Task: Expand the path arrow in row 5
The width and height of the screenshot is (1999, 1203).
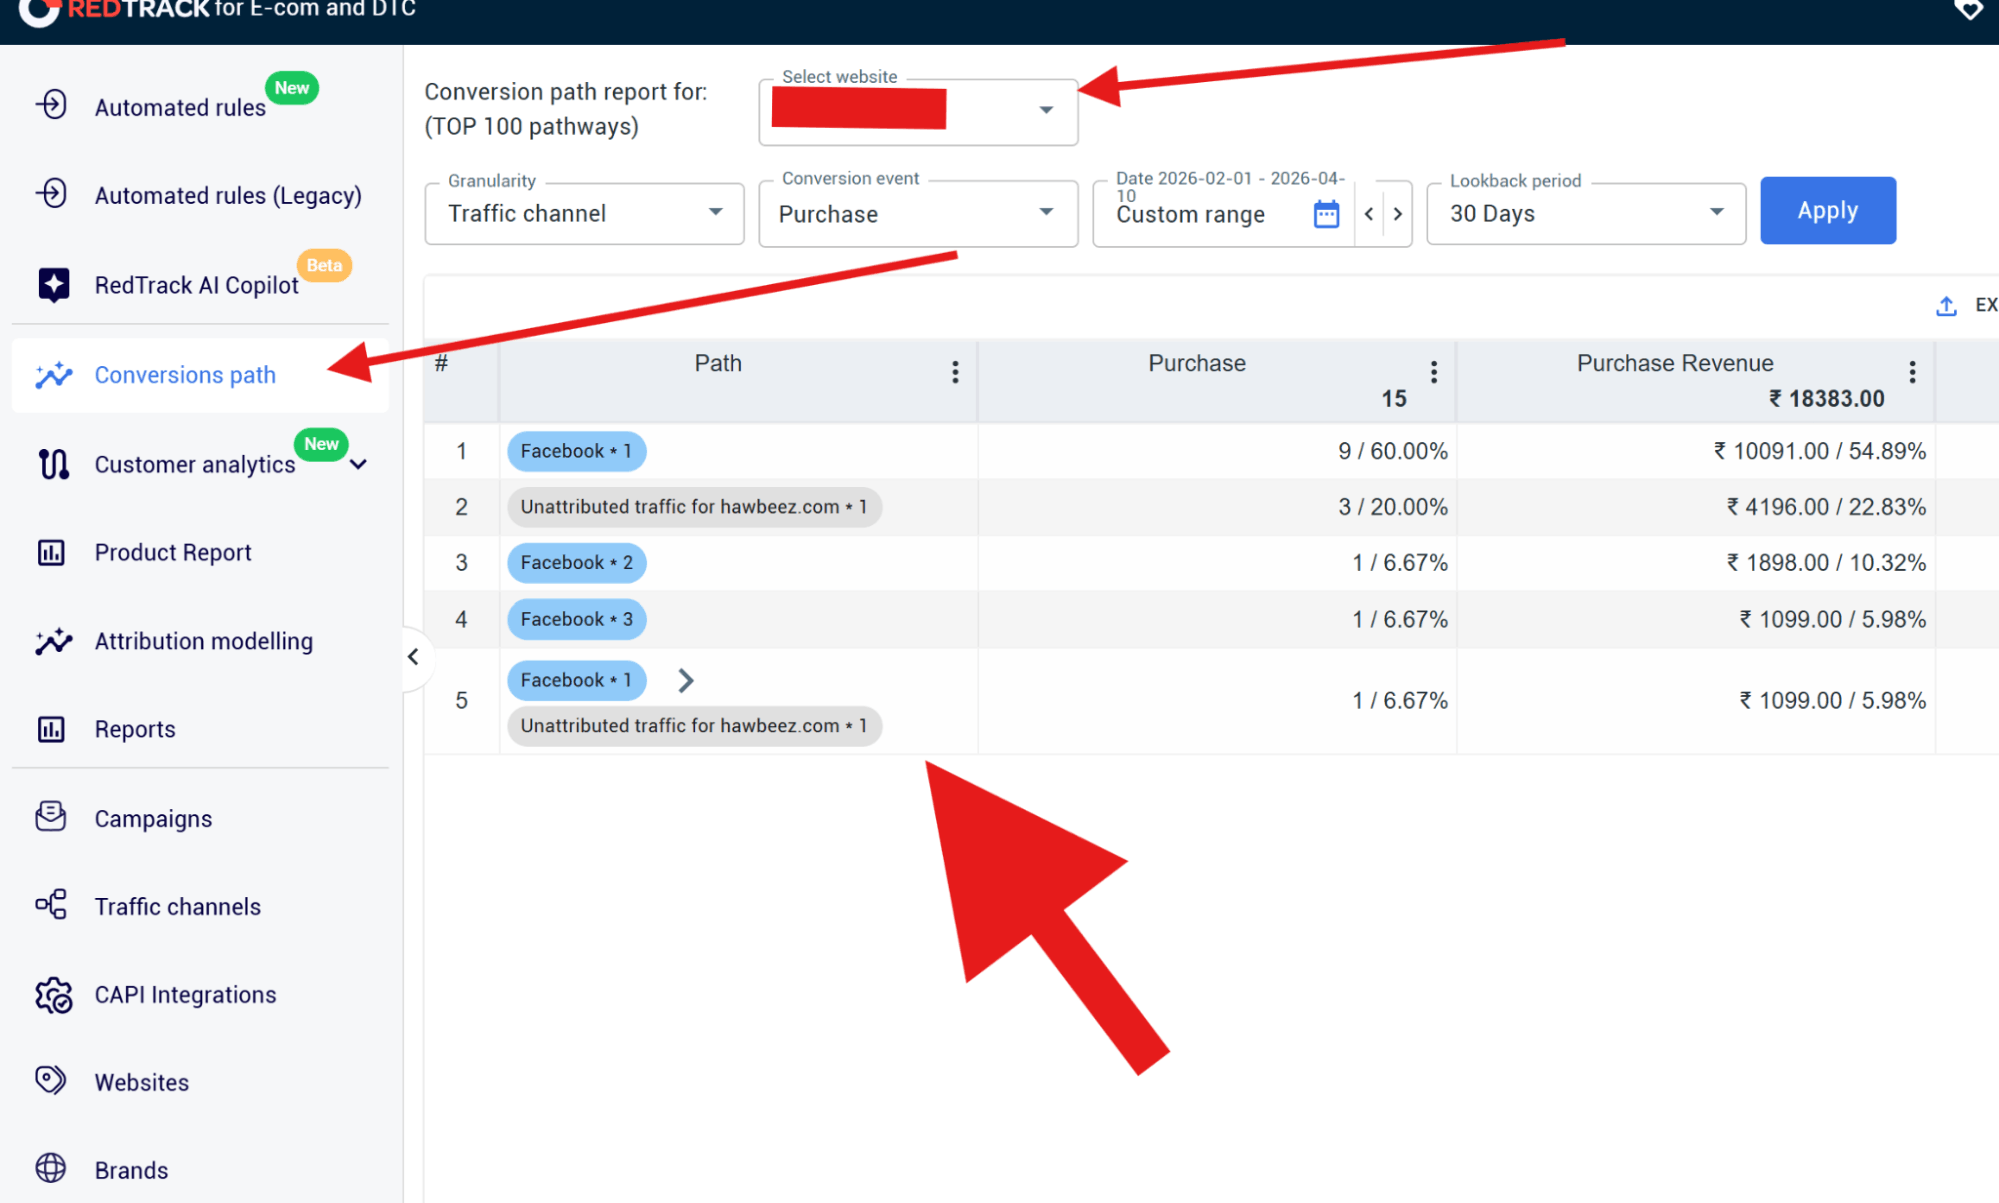Action: tap(686, 680)
